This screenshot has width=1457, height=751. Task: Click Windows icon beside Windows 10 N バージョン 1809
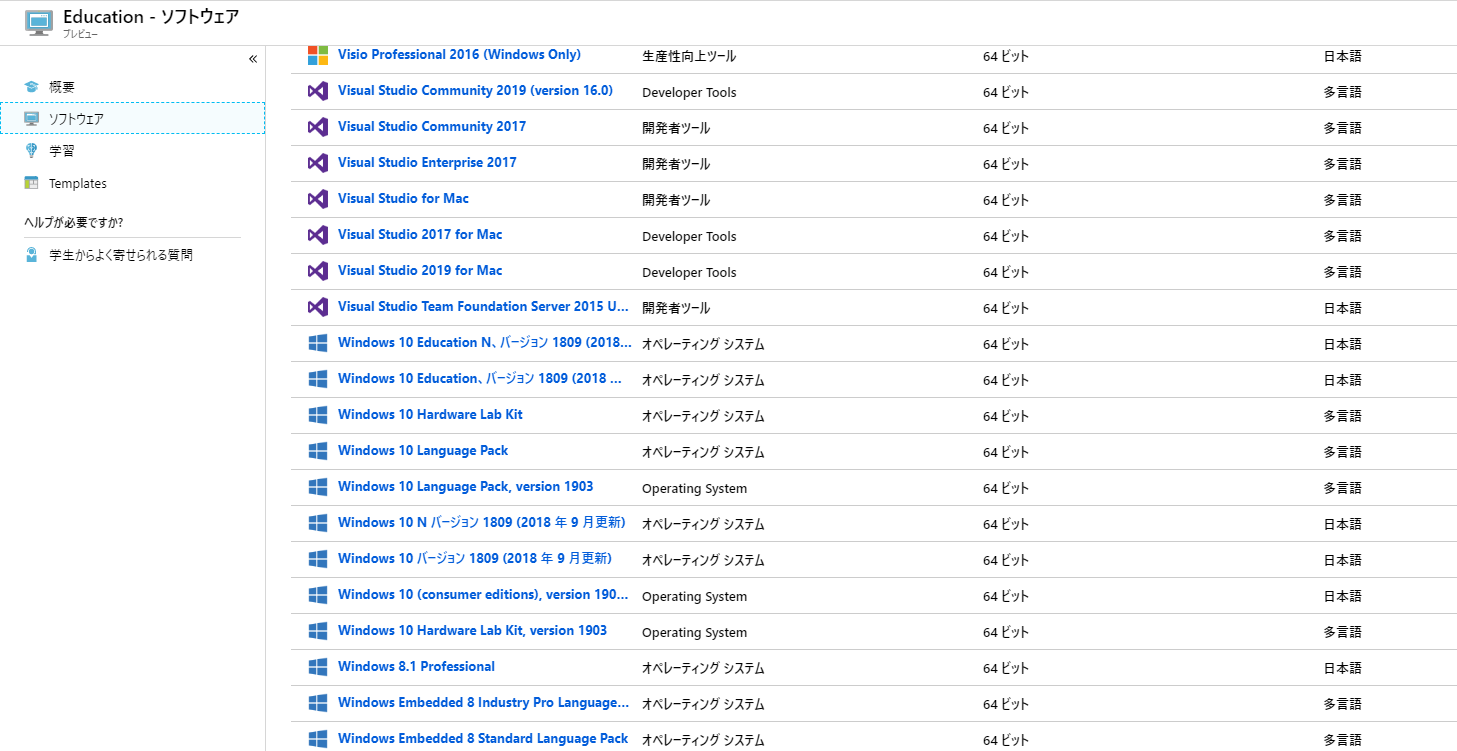tap(318, 523)
